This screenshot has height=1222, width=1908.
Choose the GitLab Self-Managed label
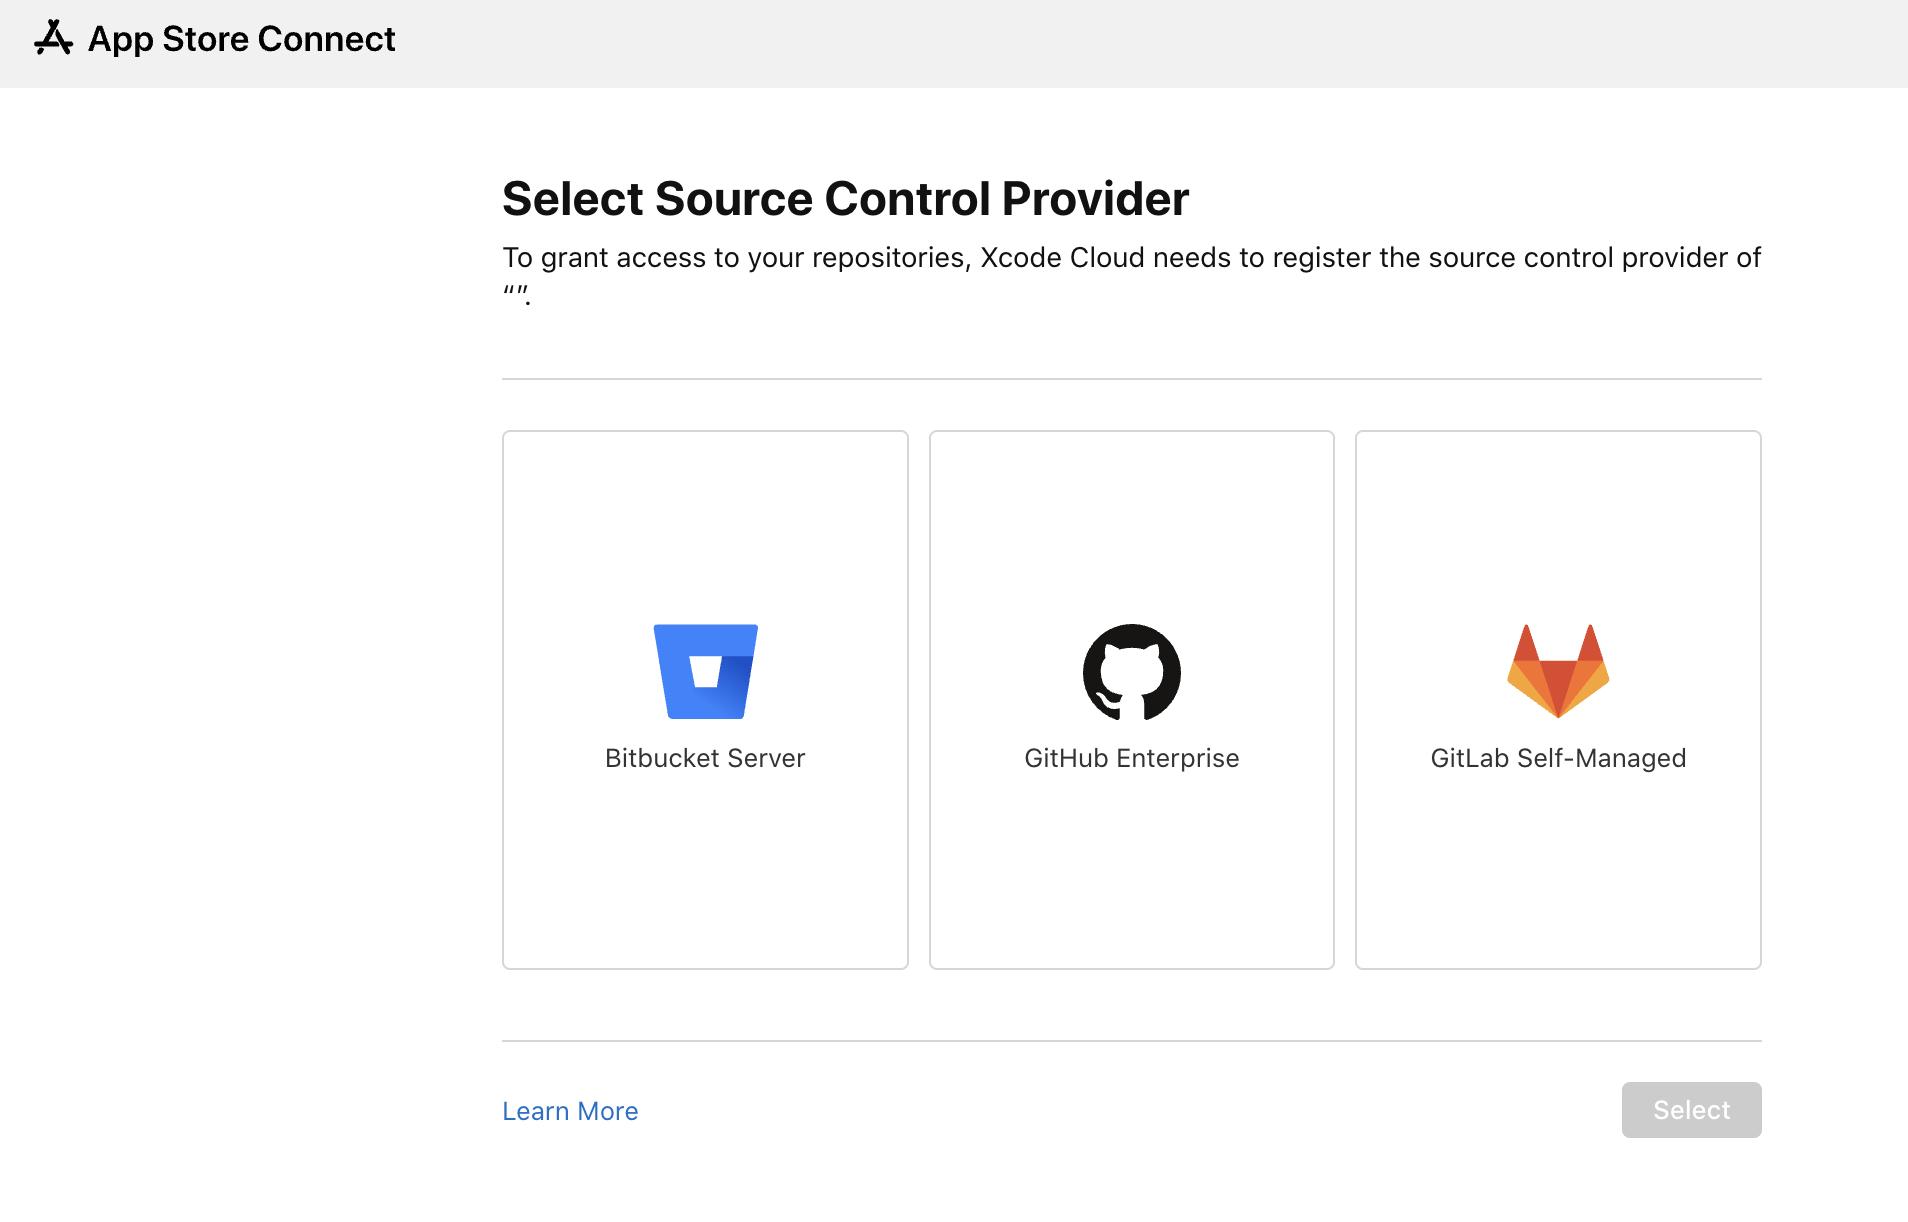(1558, 758)
